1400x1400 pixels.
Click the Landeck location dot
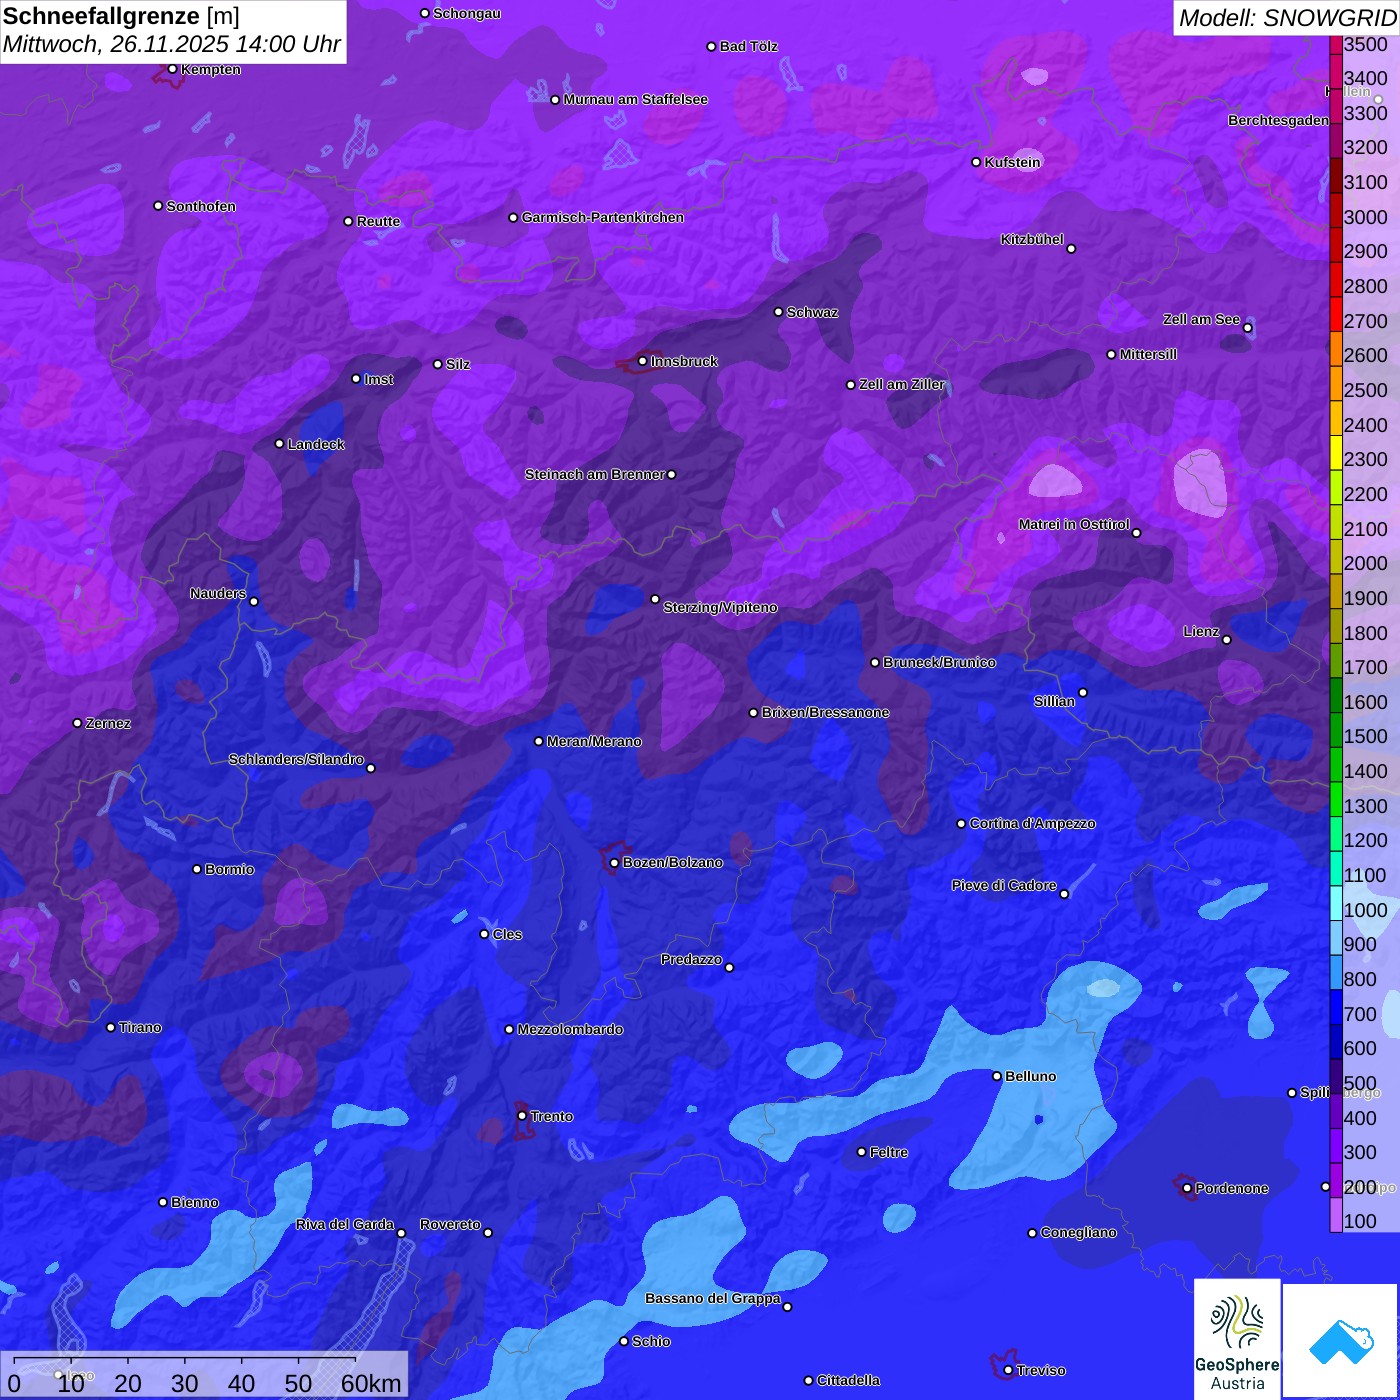[x=279, y=444]
